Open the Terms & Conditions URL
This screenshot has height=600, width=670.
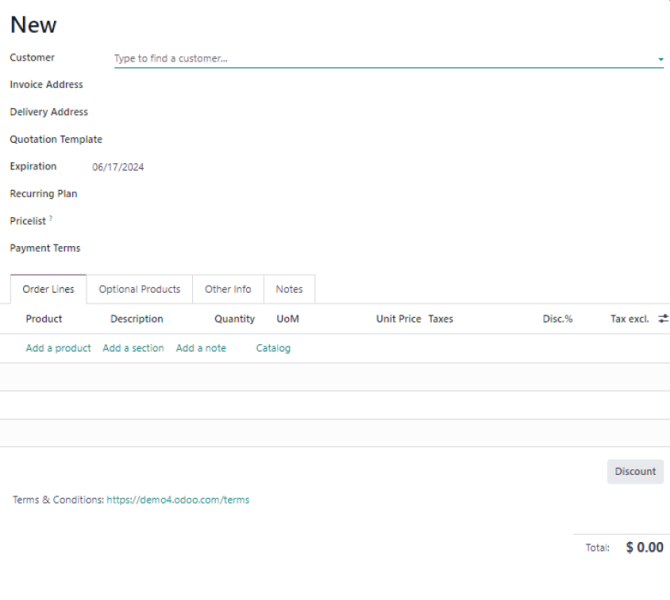(x=178, y=500)
